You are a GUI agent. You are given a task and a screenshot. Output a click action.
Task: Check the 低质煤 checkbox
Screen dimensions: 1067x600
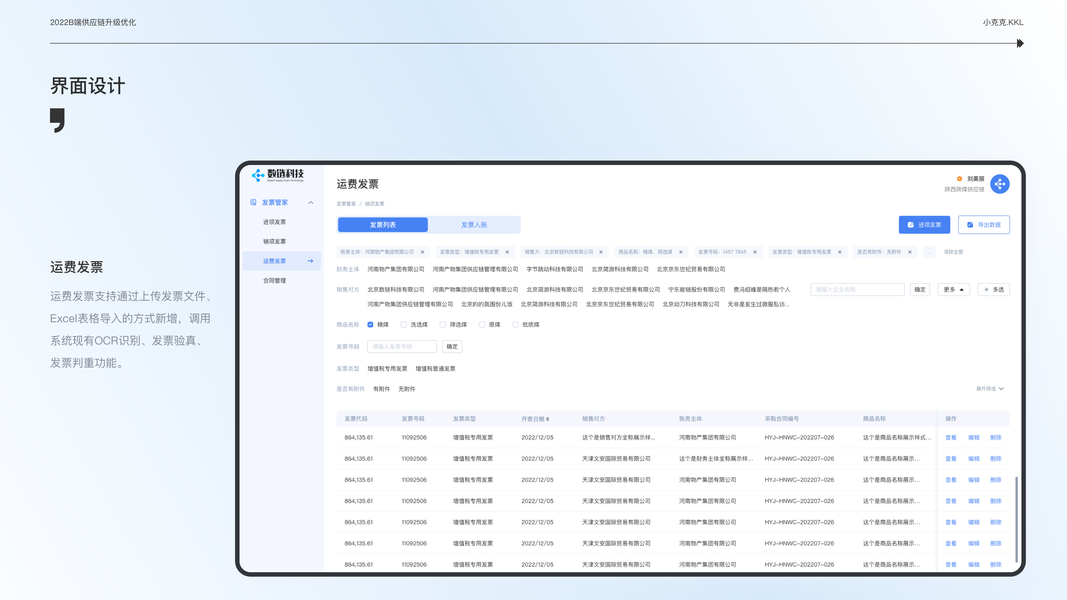515,324
